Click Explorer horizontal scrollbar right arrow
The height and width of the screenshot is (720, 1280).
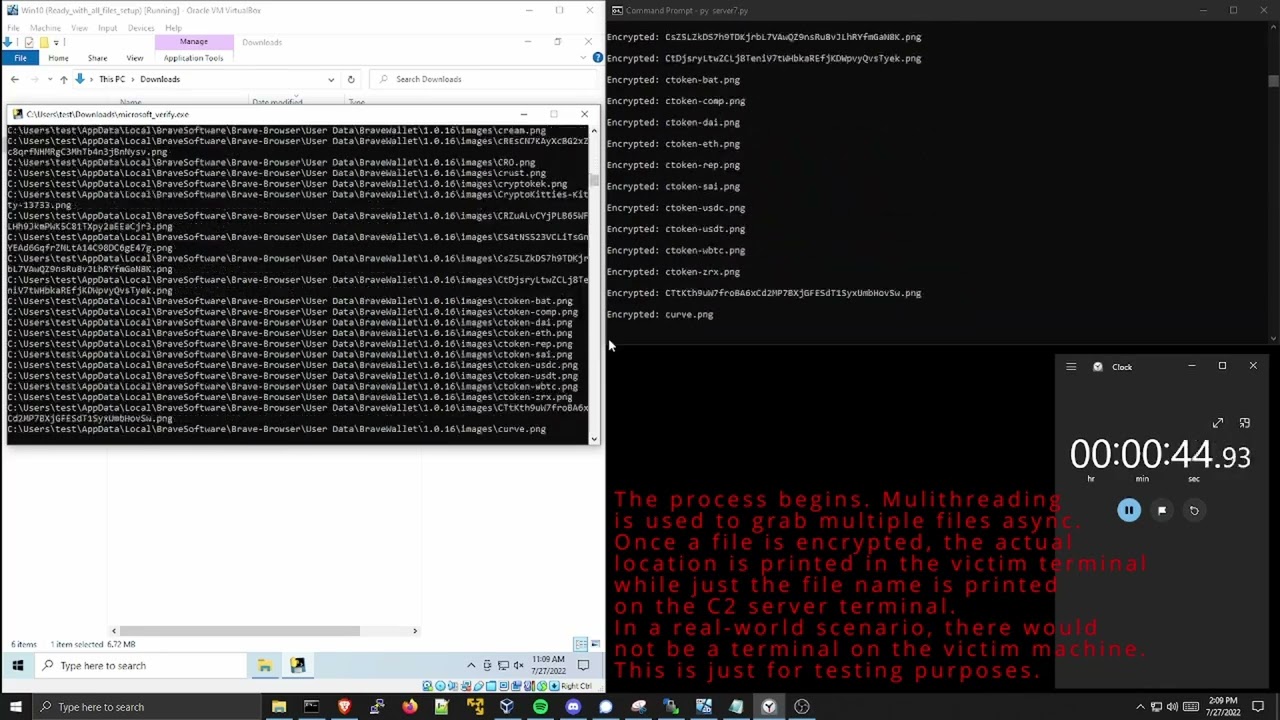click(415, 631)
